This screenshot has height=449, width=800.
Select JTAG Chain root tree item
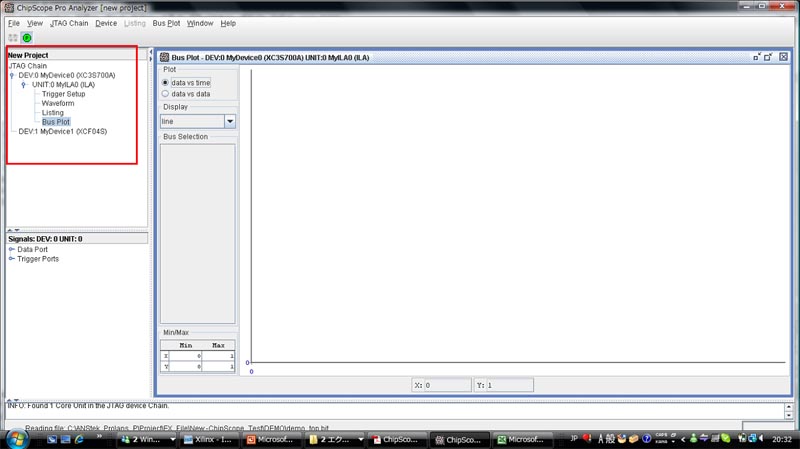(28, 66)
